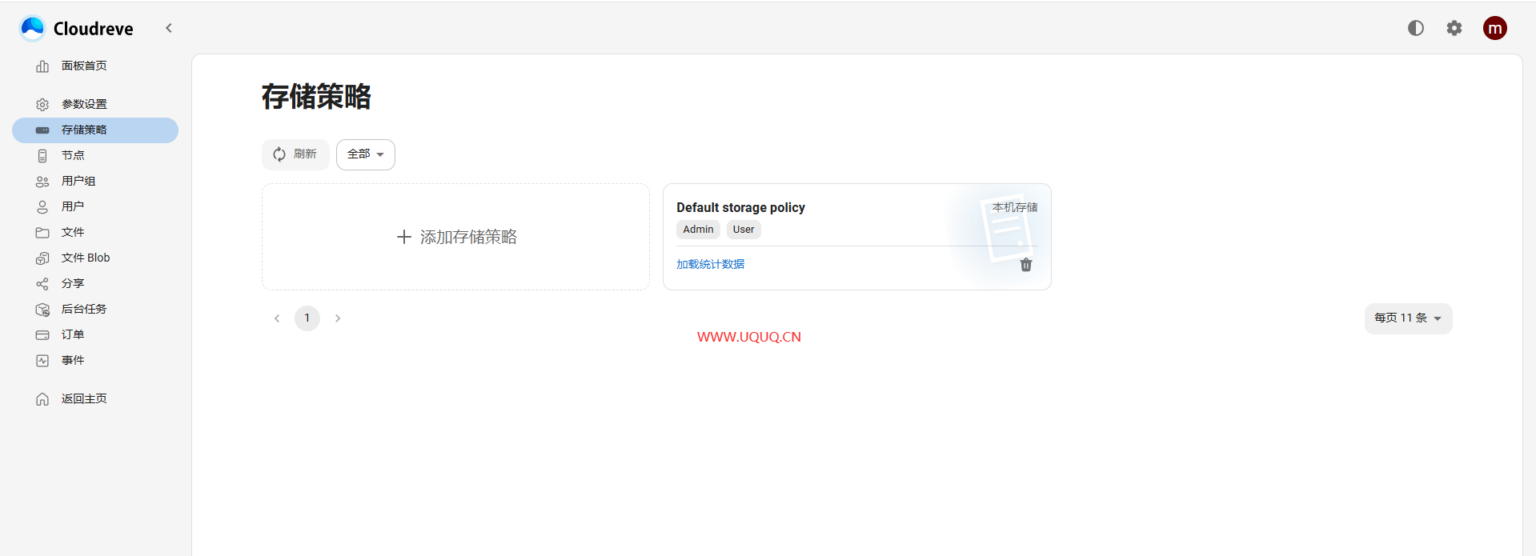Screen dimensions: 1536x556
Task: Open the 订单 sidebar text
Action: 73,335
